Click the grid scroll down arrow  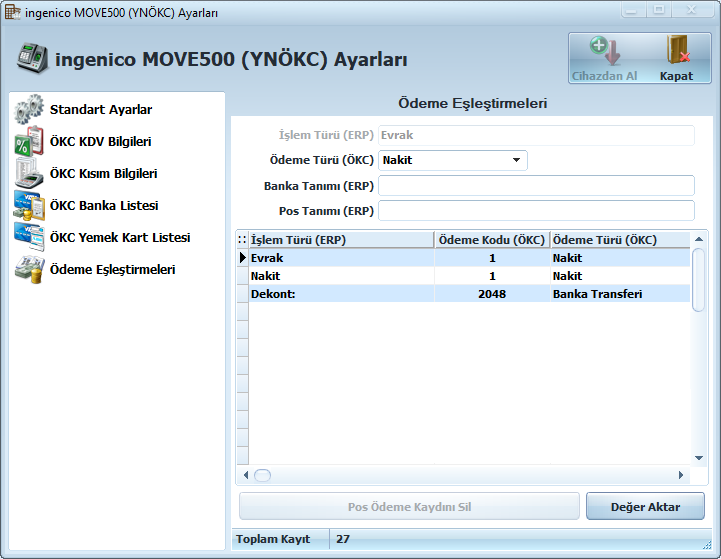(698, 458)
